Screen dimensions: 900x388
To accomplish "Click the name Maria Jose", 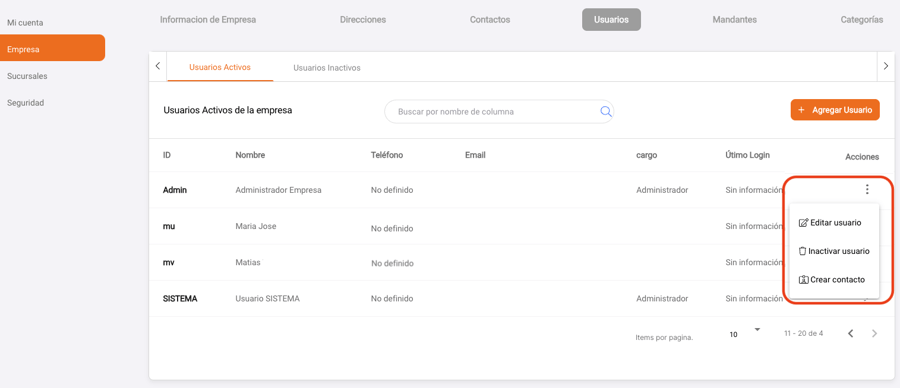I will (x=255, y=226).
